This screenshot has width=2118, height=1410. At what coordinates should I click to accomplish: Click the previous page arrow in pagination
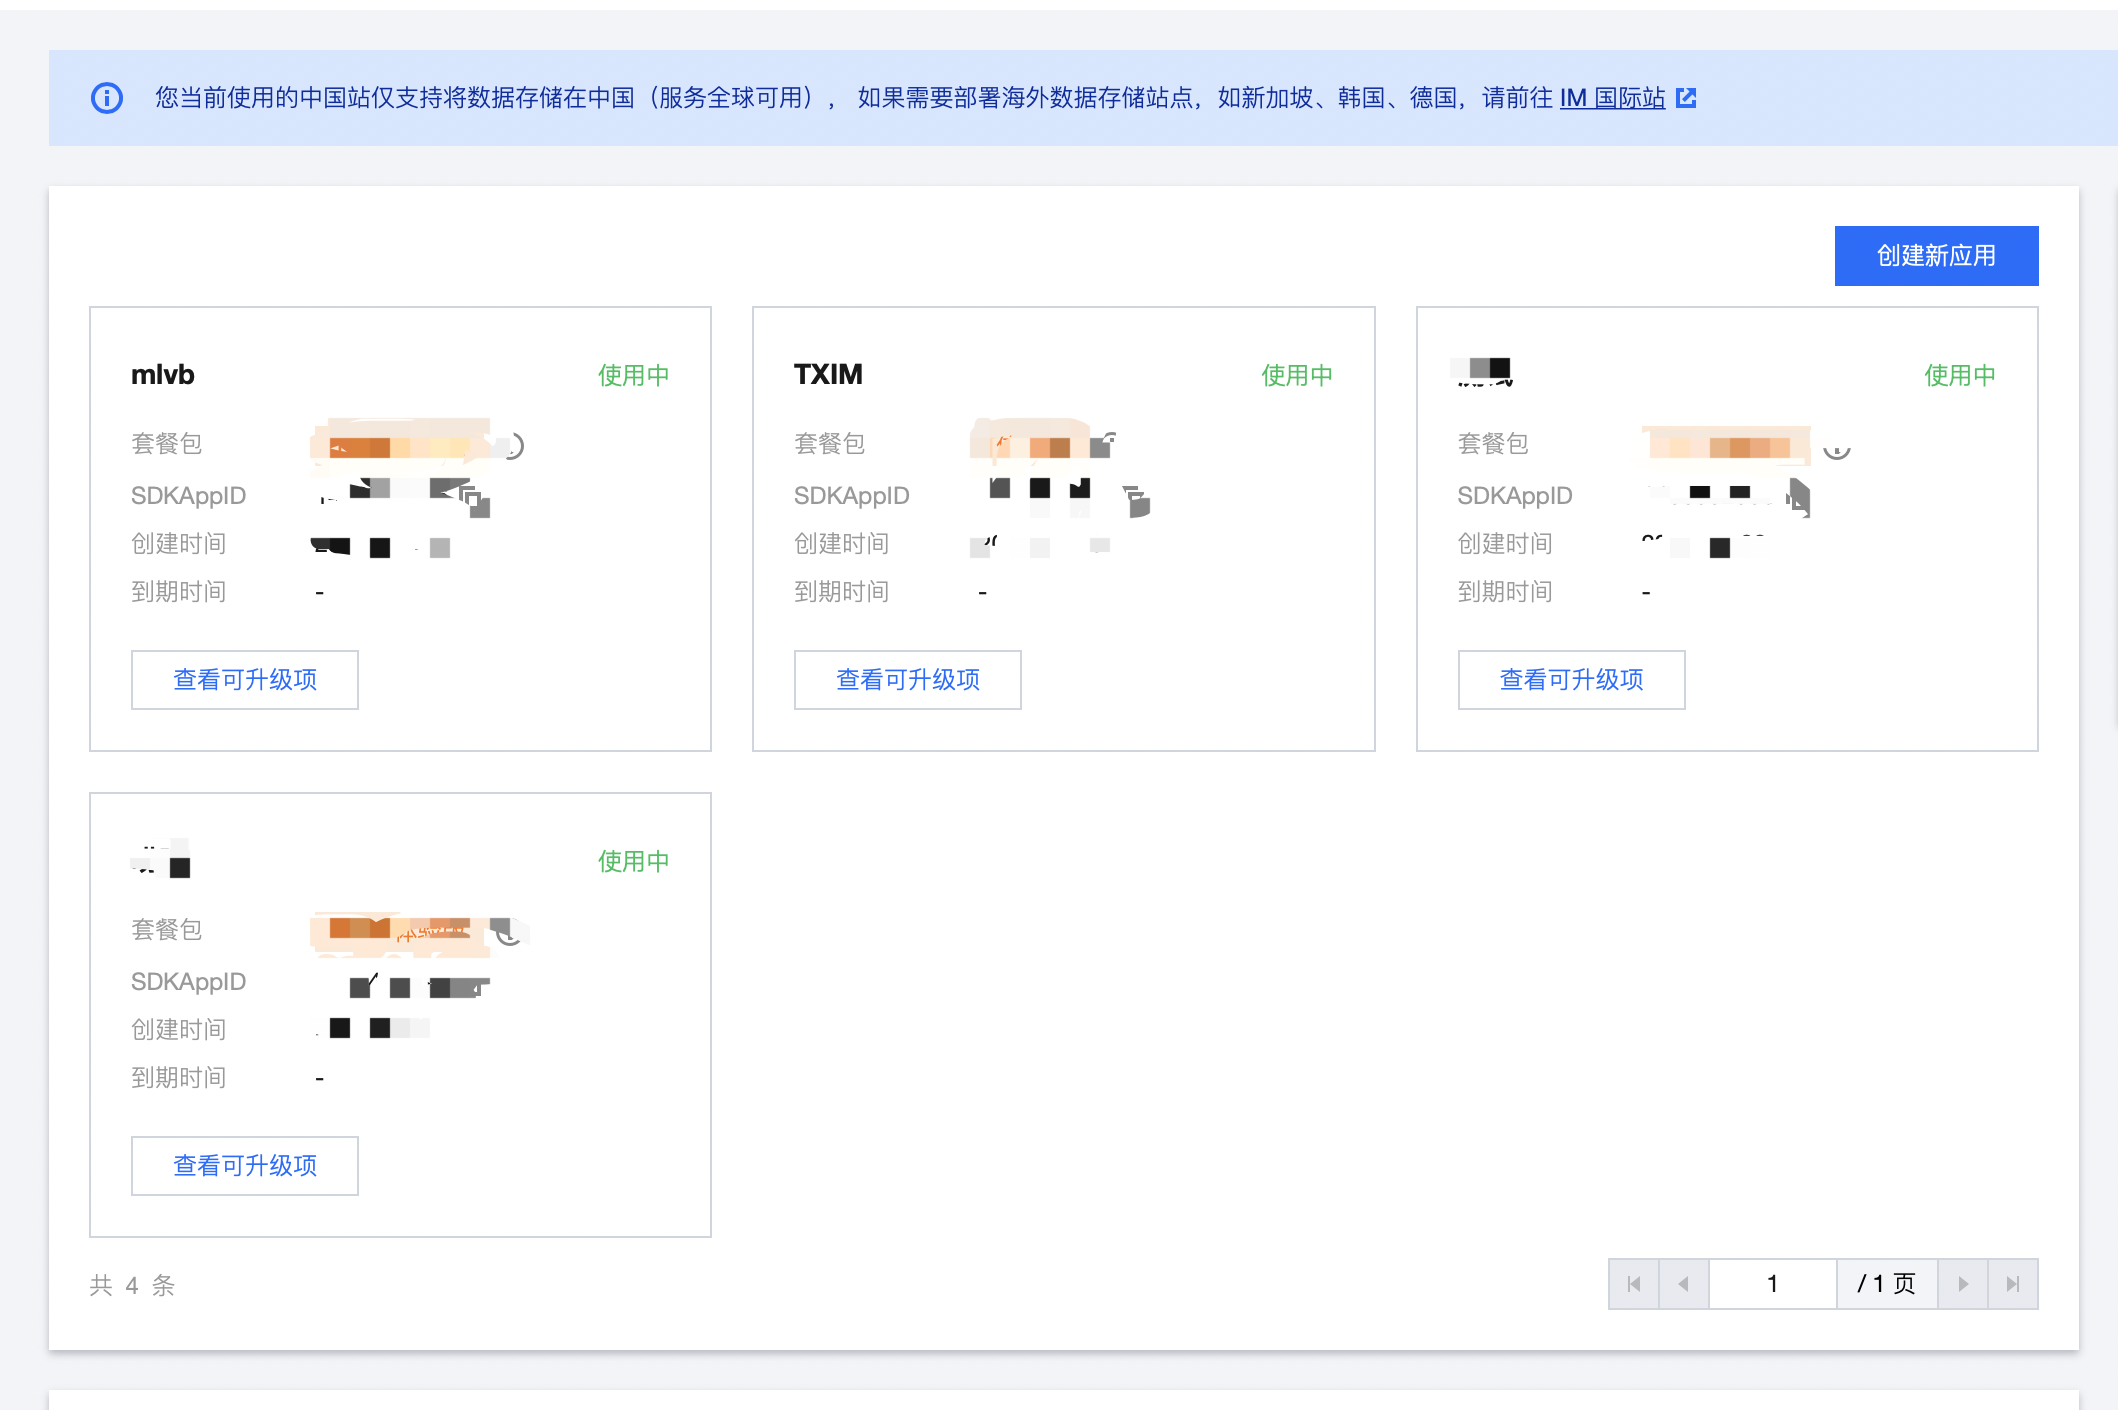(1684, 1283)
